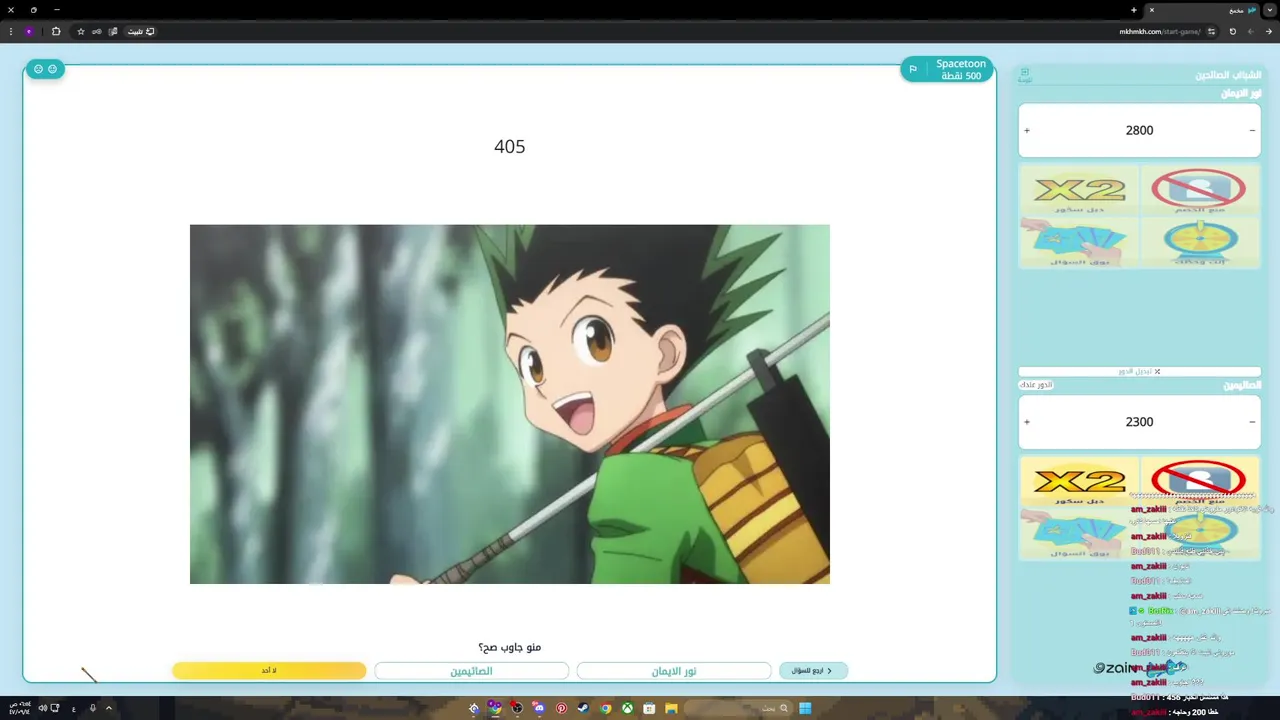This screenshot has height=720, width=1280.
Task: Use block-opponent card for نور الايمان
Action: pyautogui.click(x=1200, y=191)
